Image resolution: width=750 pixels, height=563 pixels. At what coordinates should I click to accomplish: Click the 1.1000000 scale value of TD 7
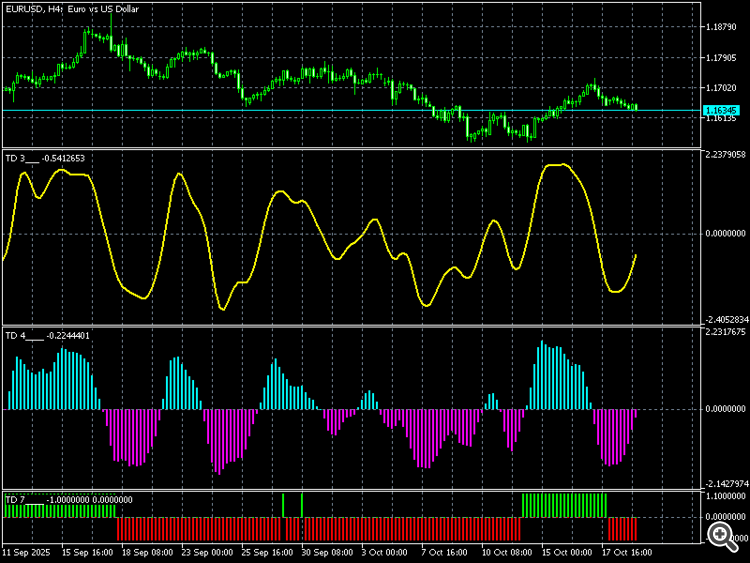click(726, 496)
